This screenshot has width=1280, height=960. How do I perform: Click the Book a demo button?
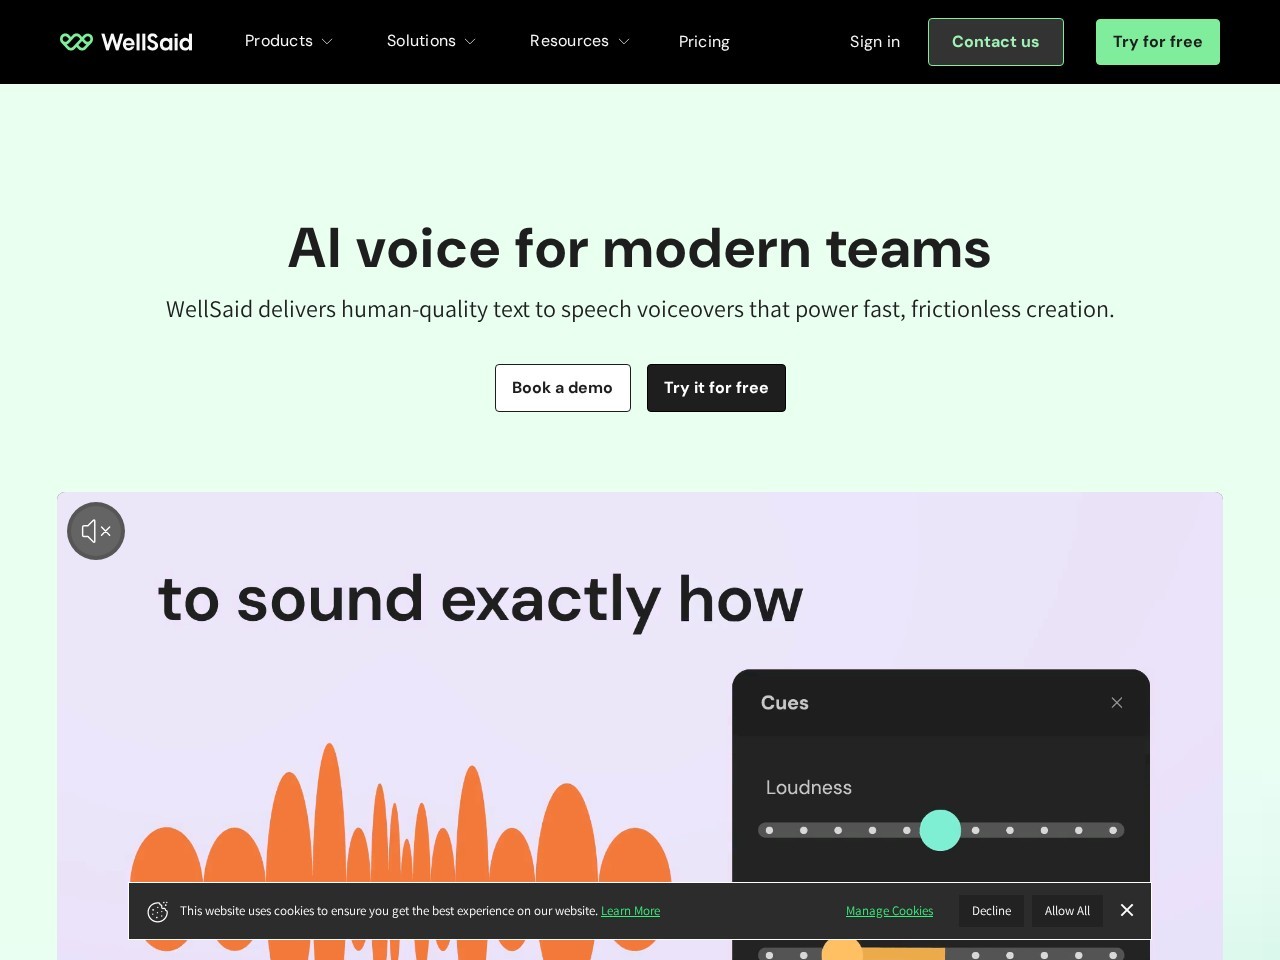point(562,388)
